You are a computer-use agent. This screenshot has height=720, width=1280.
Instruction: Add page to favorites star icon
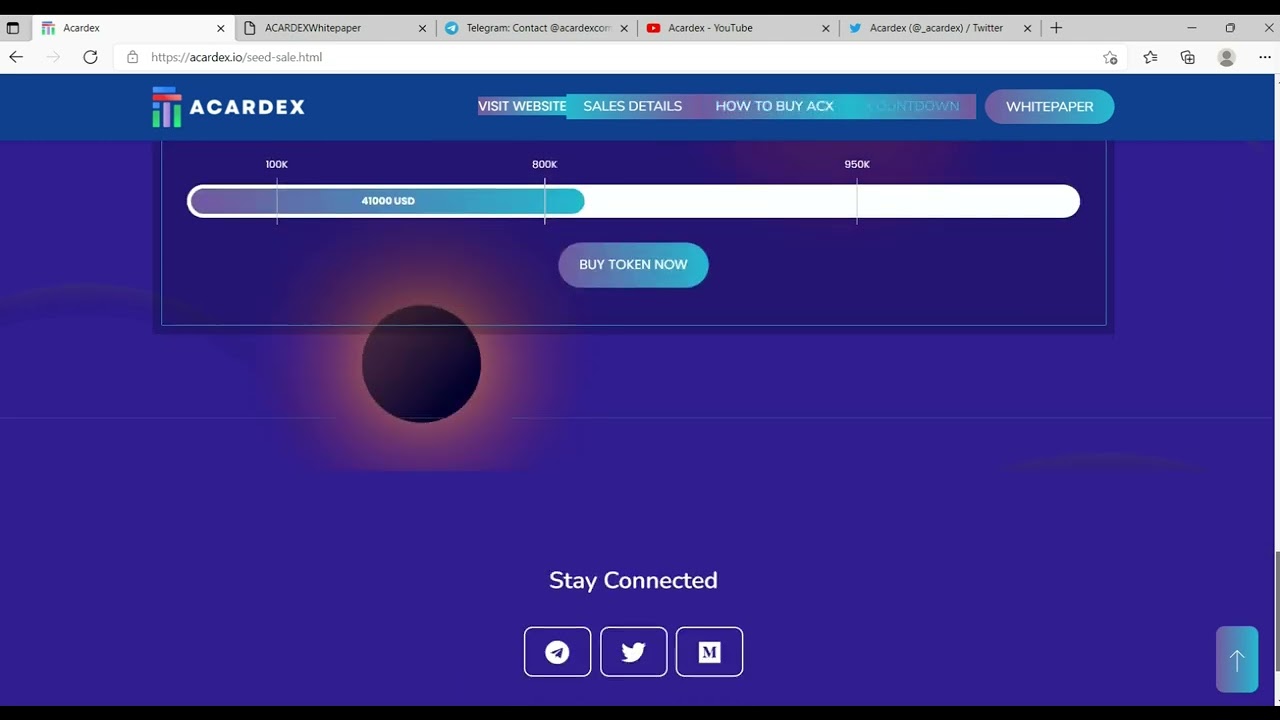(x=1110, y=57)
